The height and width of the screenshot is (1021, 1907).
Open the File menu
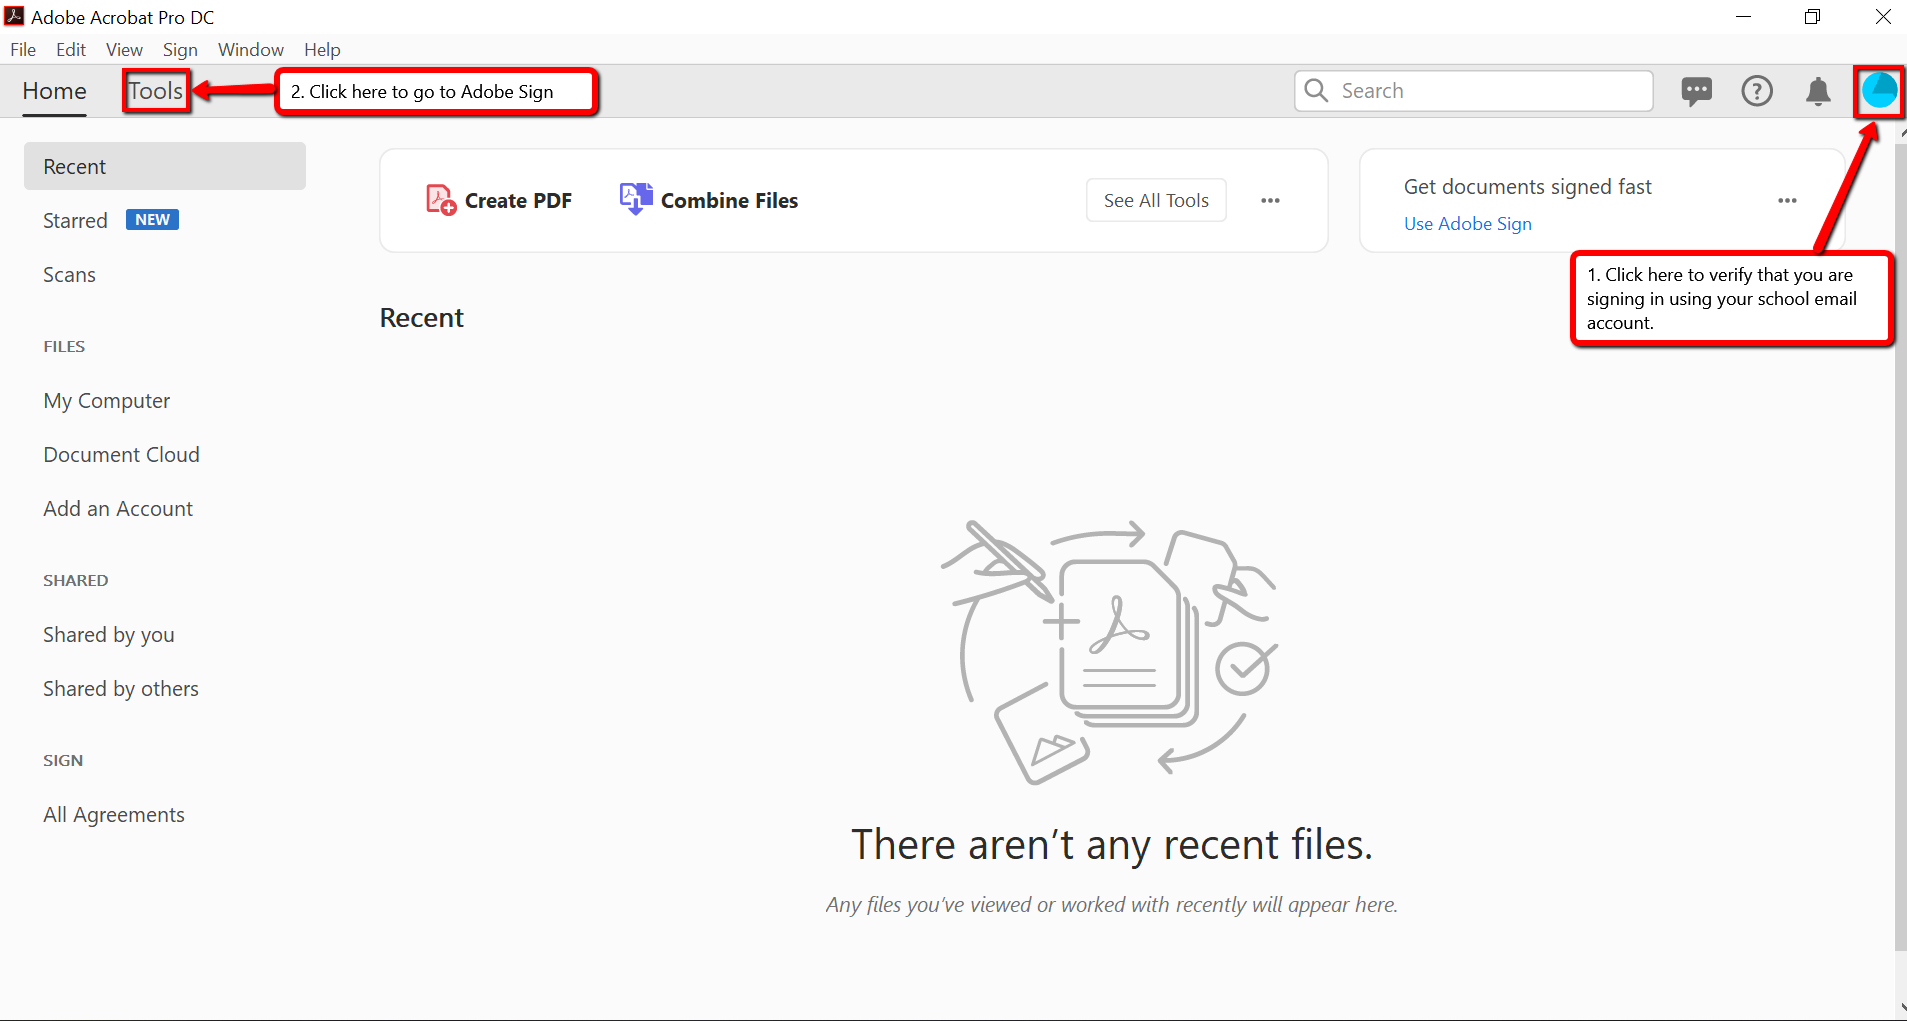[23, 50]
